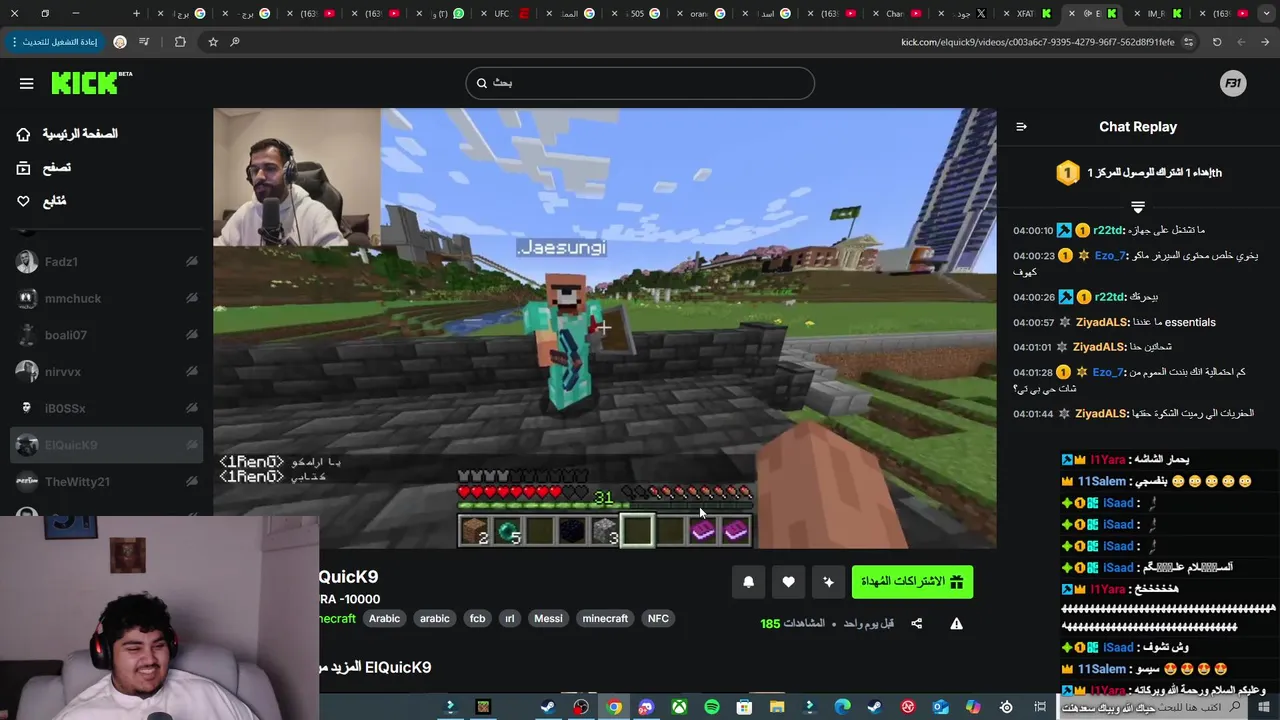Click the number 1 rank badge
The height and width of the screenshot is (720, 1280).
click(x=1067, y=173)
